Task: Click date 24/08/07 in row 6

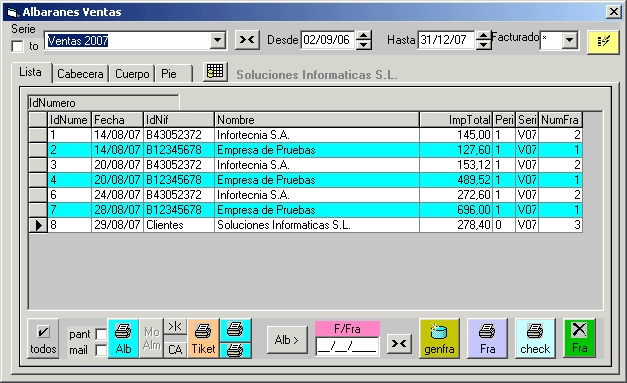Action: click(x=117, y=195)
